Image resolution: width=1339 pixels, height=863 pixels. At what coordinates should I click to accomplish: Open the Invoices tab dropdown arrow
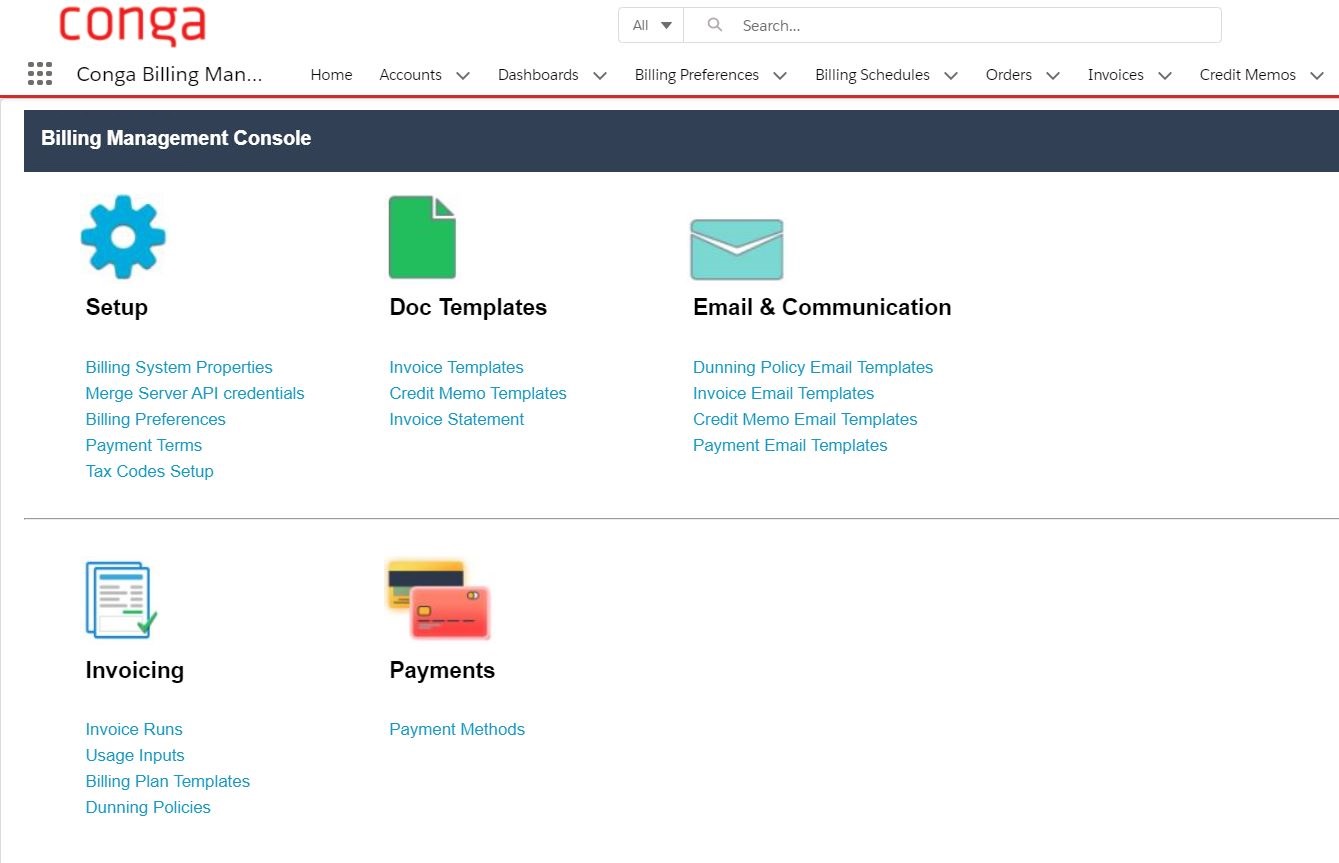(x=1164, y=74)
